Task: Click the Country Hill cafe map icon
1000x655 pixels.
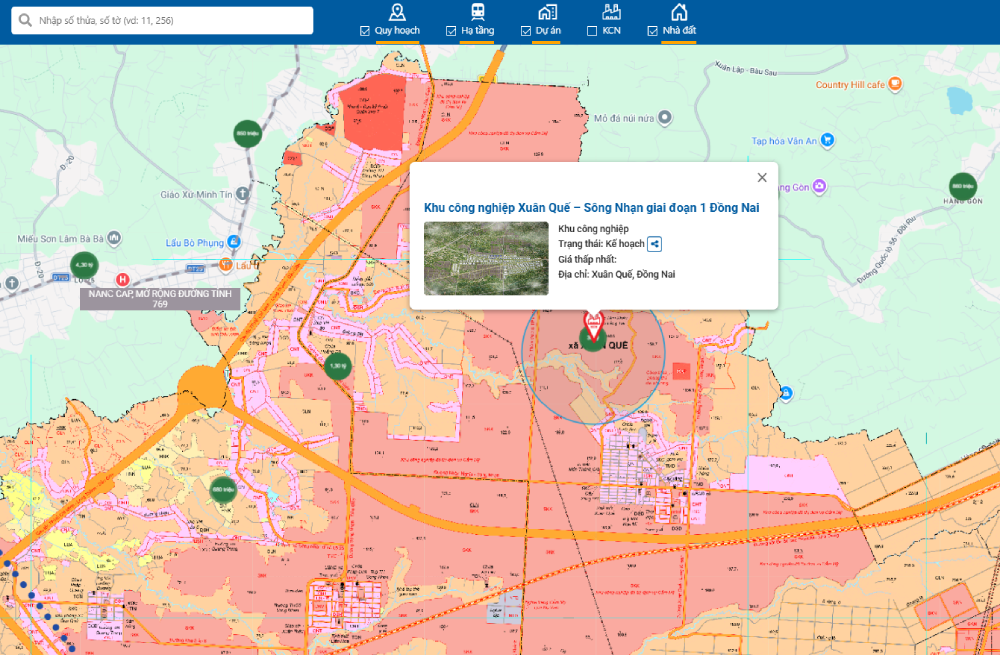Action: coord(896,85)
